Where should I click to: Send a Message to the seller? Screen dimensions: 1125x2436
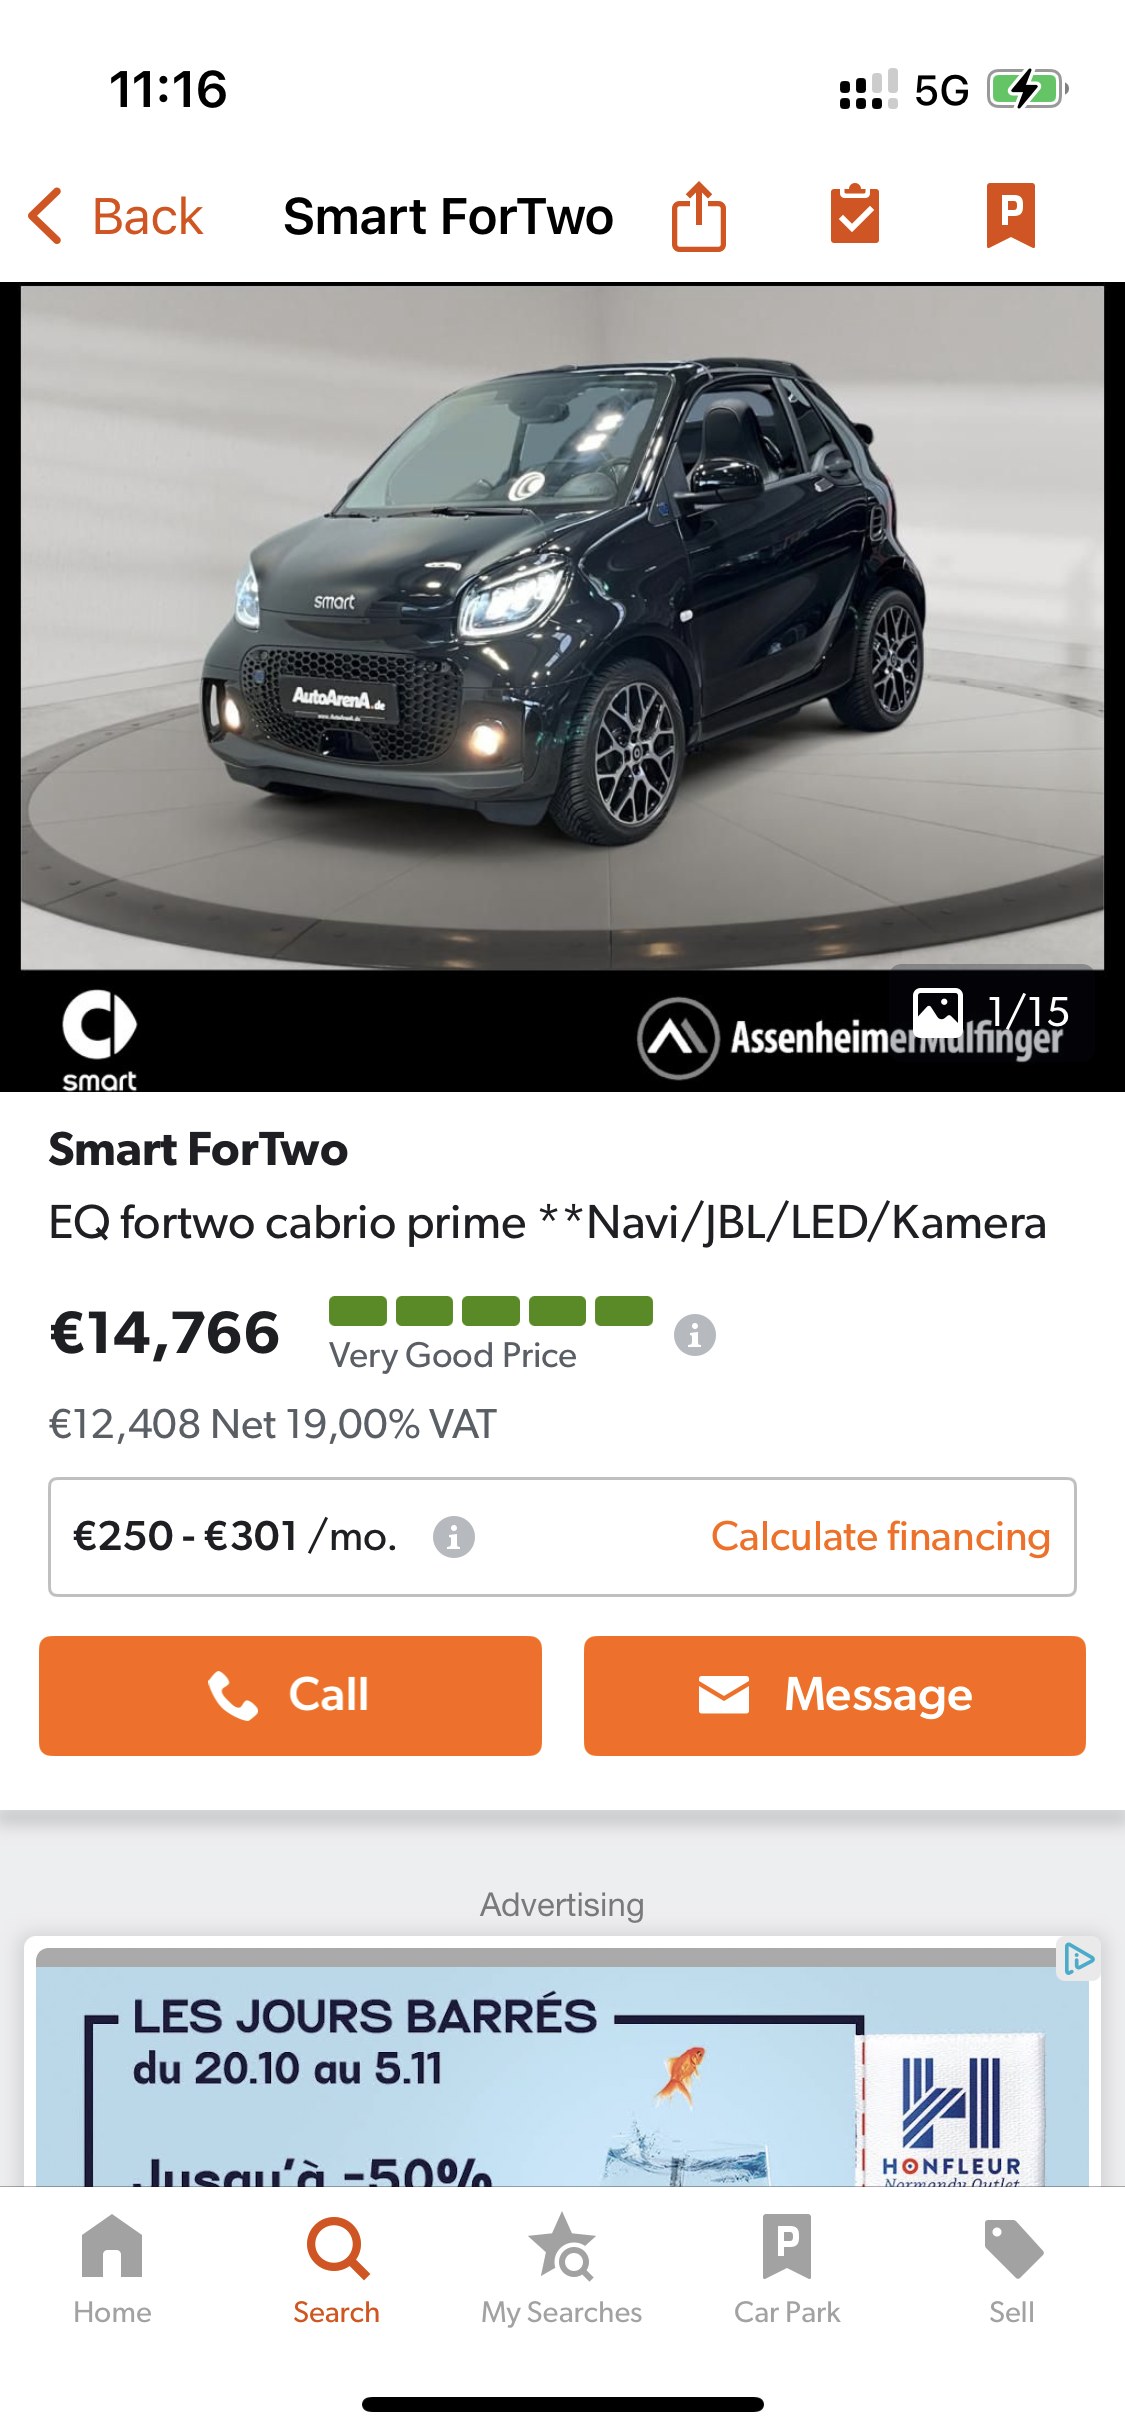[835, 1695]
